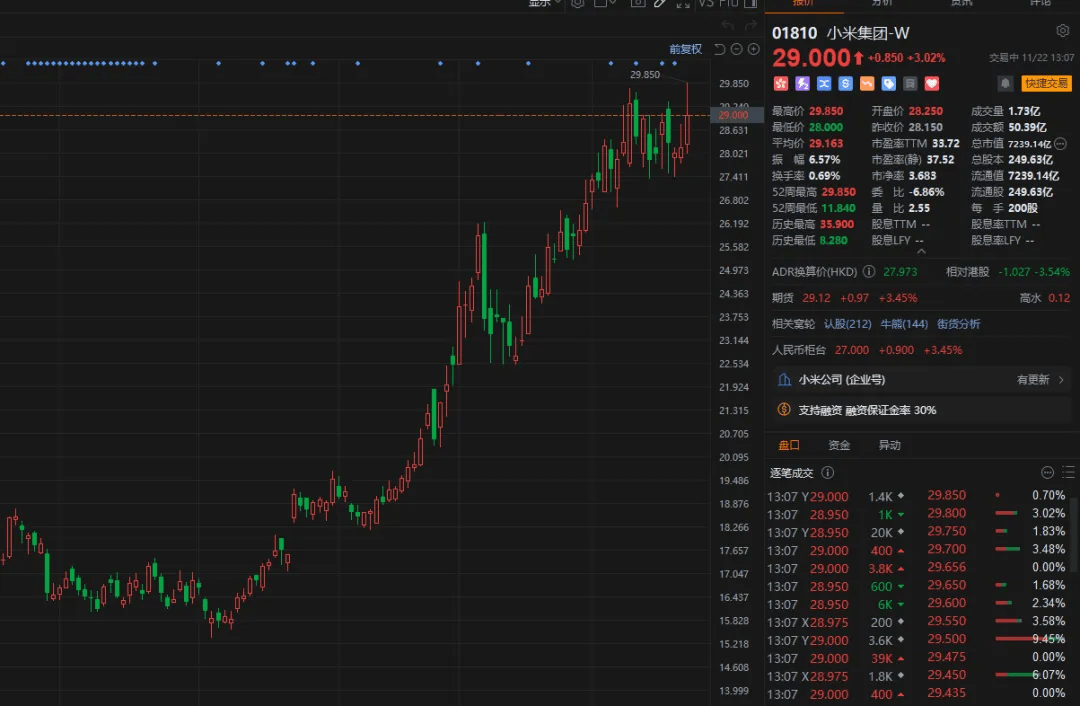
Task: Click the 市盈率TTM 33.72 value
Action: [x=946, y=143]
